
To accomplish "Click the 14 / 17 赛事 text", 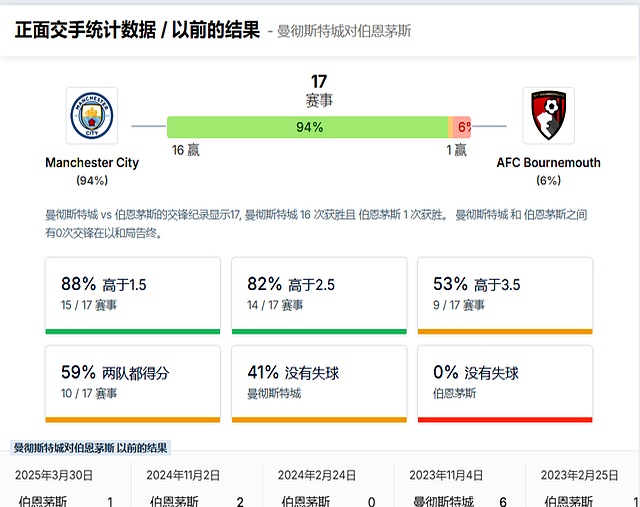I will point(275,305).
